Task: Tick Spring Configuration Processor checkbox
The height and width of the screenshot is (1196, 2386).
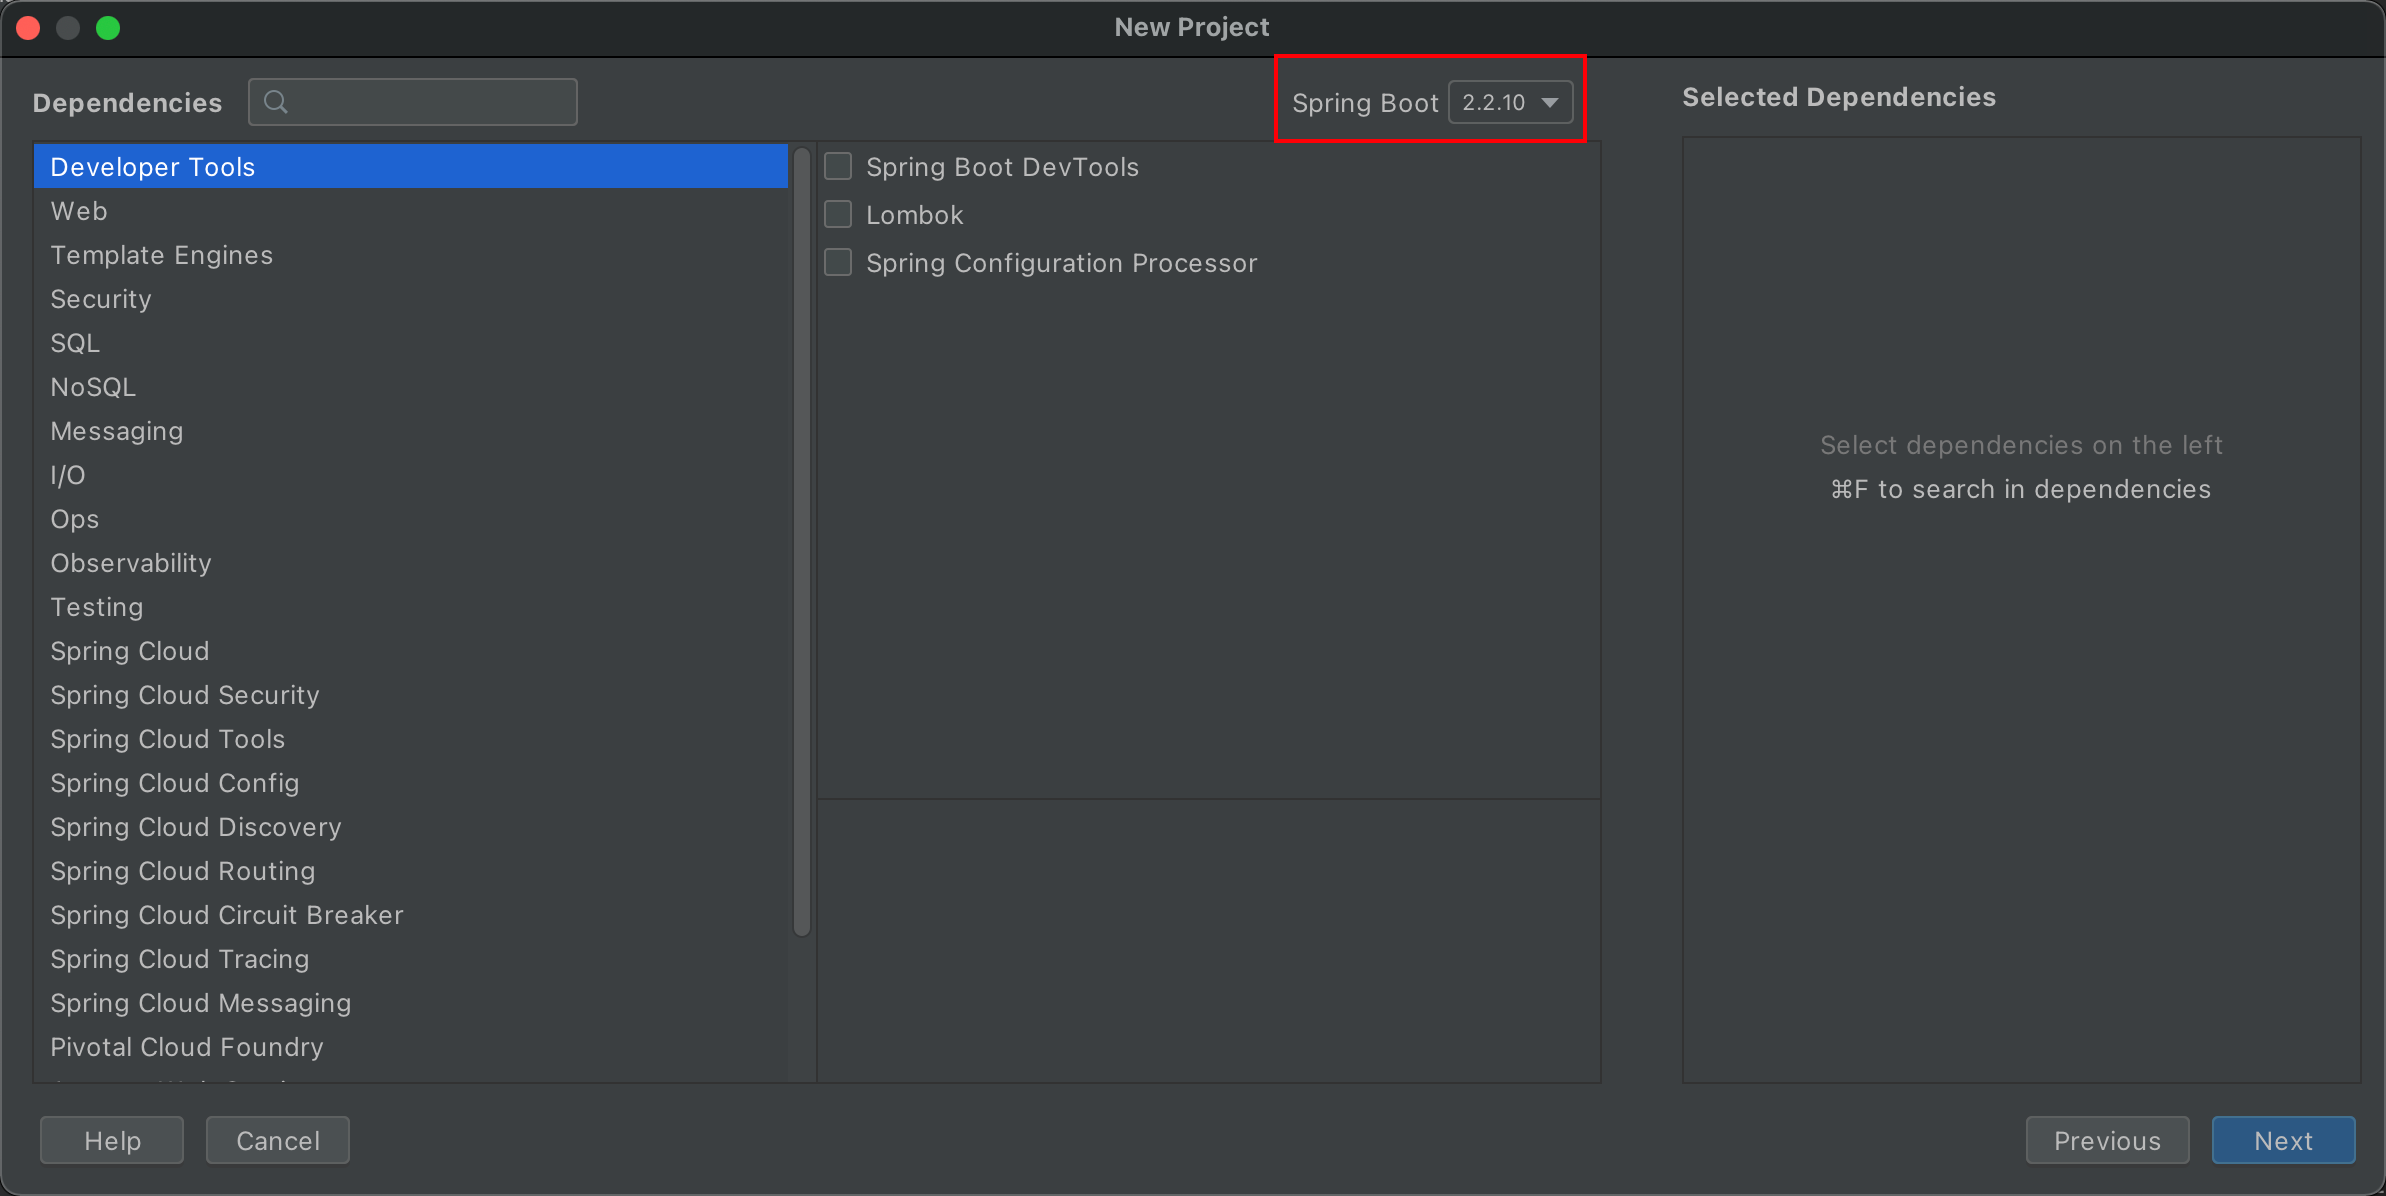Action: [x=838, y=262]
